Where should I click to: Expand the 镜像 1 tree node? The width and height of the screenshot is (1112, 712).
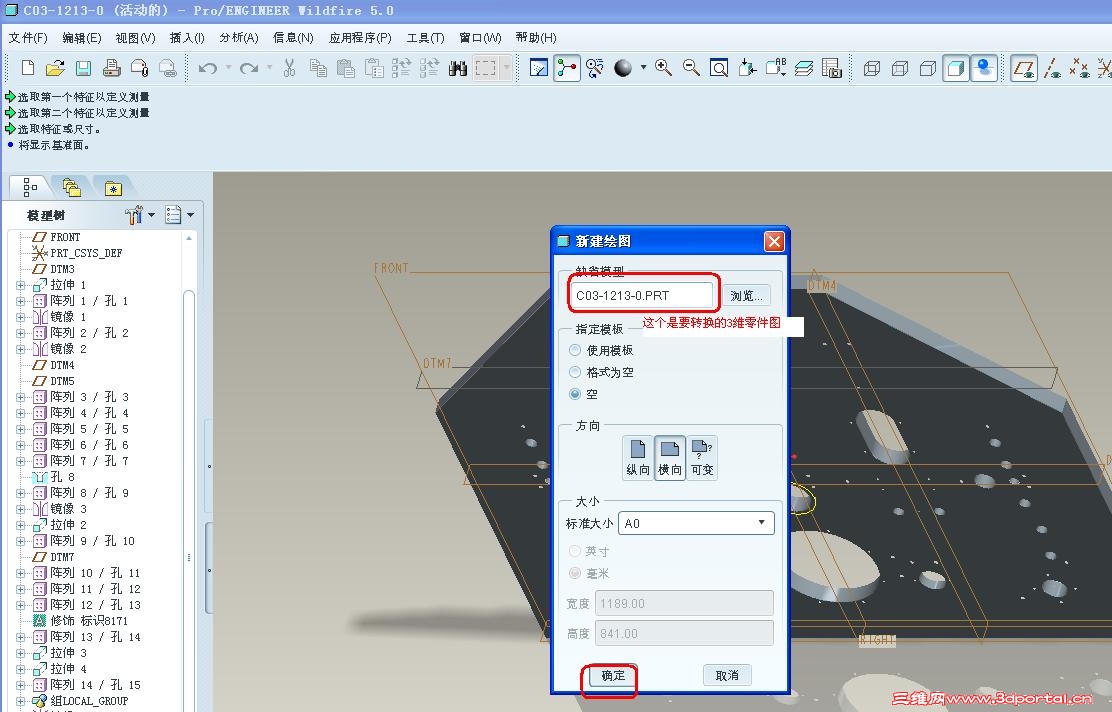coord(21,317)
